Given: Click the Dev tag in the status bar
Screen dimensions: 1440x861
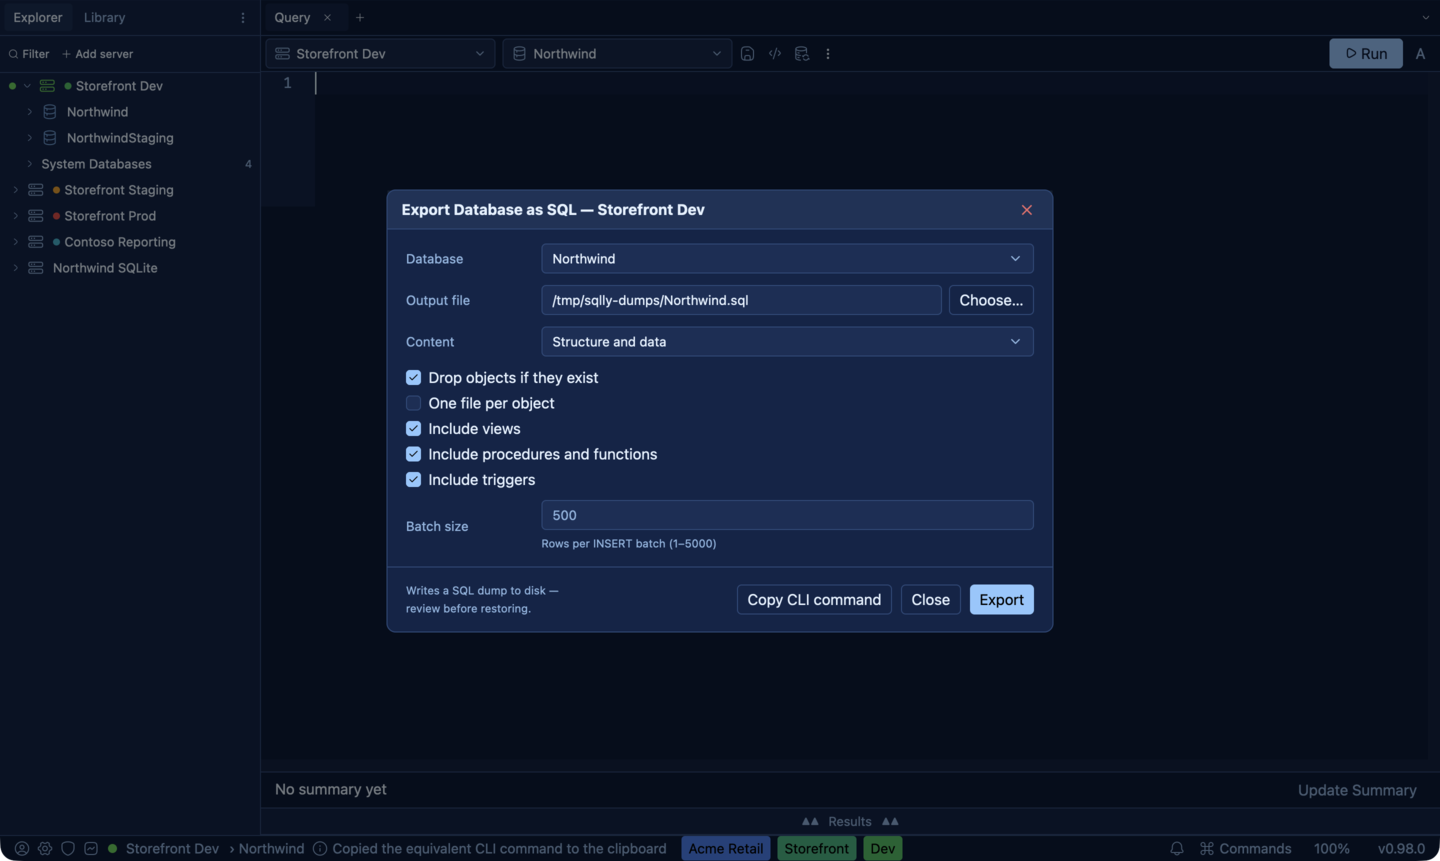Looking at the screenshot, I should coord(883,848).
